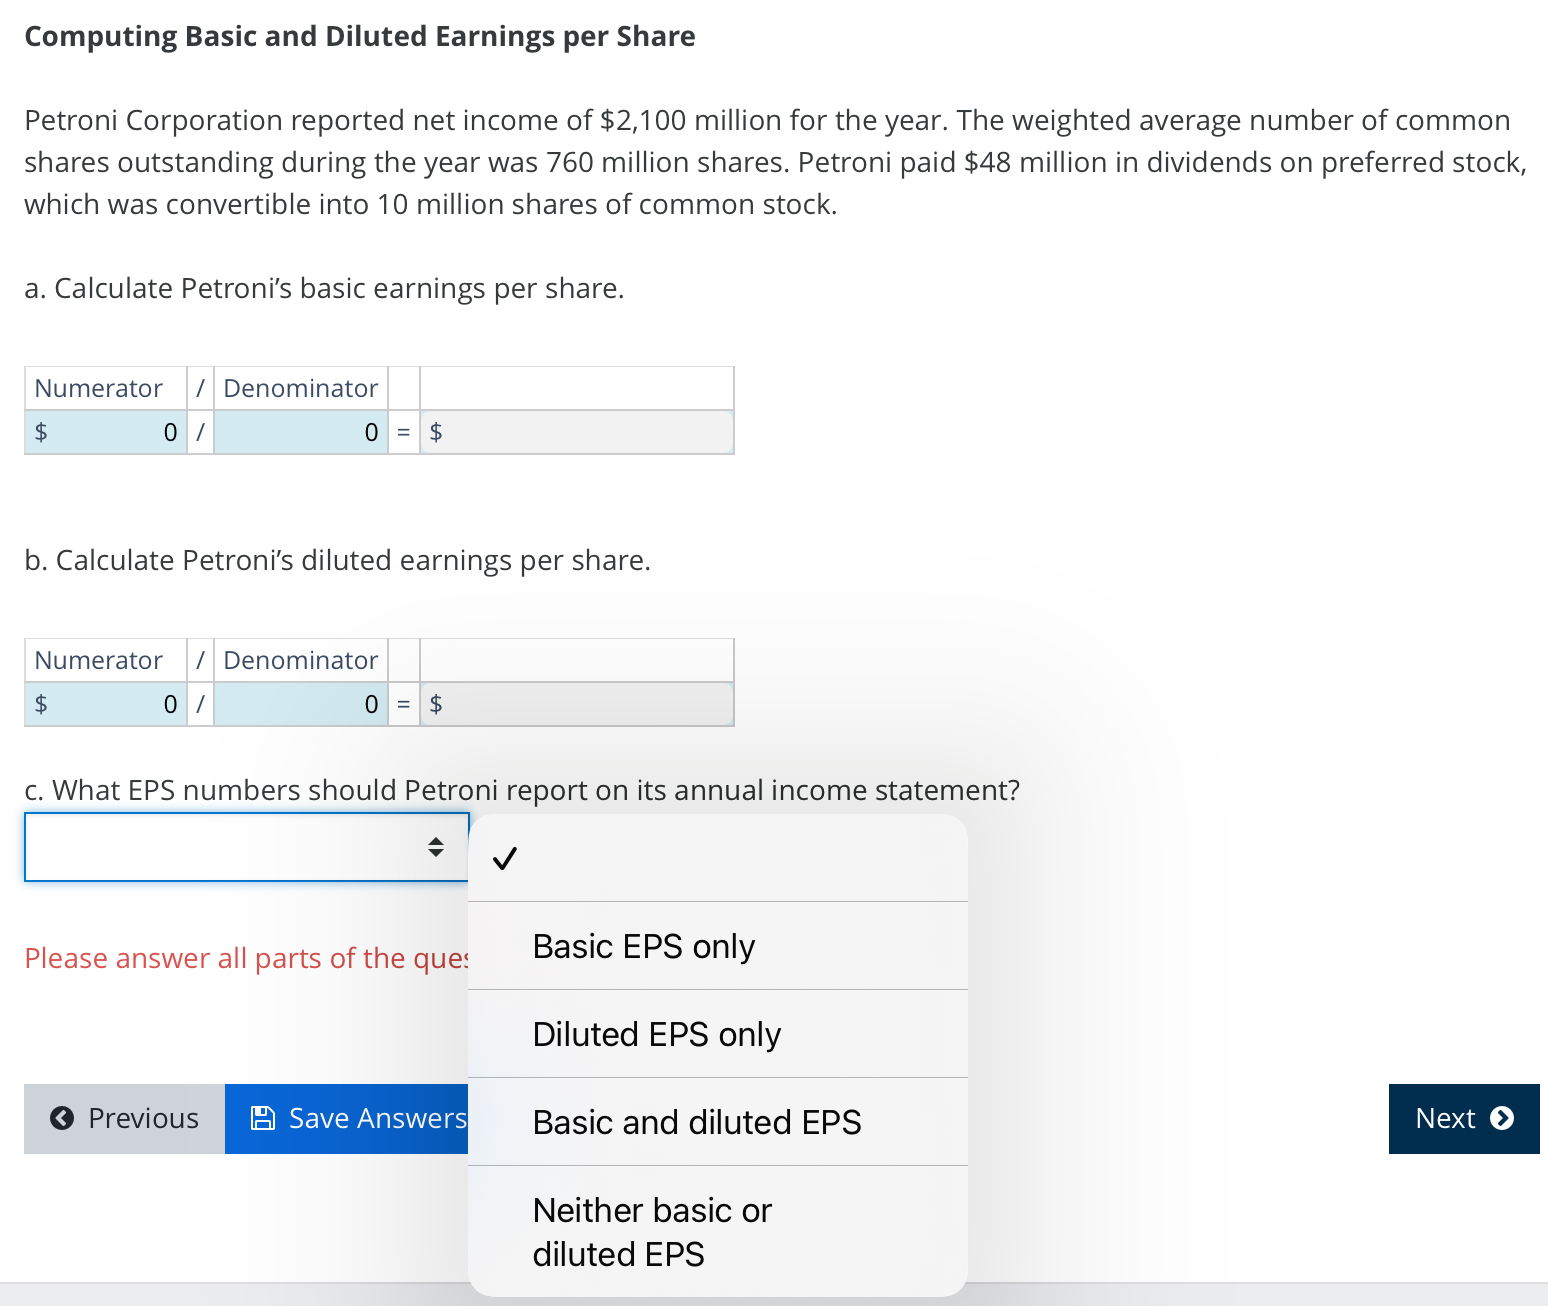This screenshot has height=1306, width=1548.
Task: Select 'Basic EPS only' from the list
Action: pyautogui.click(x=643, y=946)
